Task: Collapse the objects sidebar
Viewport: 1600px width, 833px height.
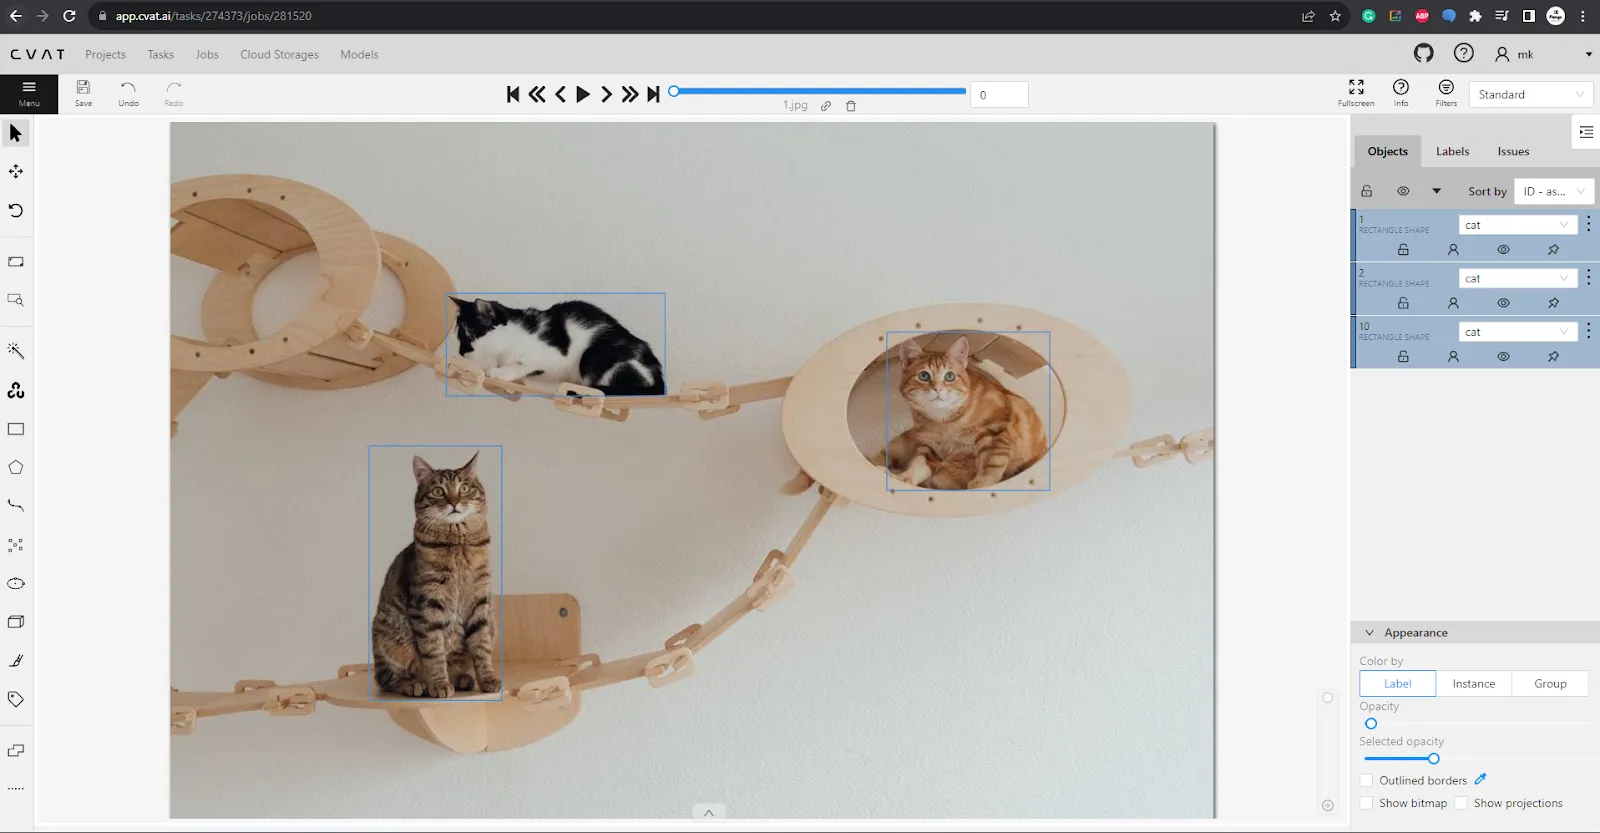Action: tap(1586, 132)
